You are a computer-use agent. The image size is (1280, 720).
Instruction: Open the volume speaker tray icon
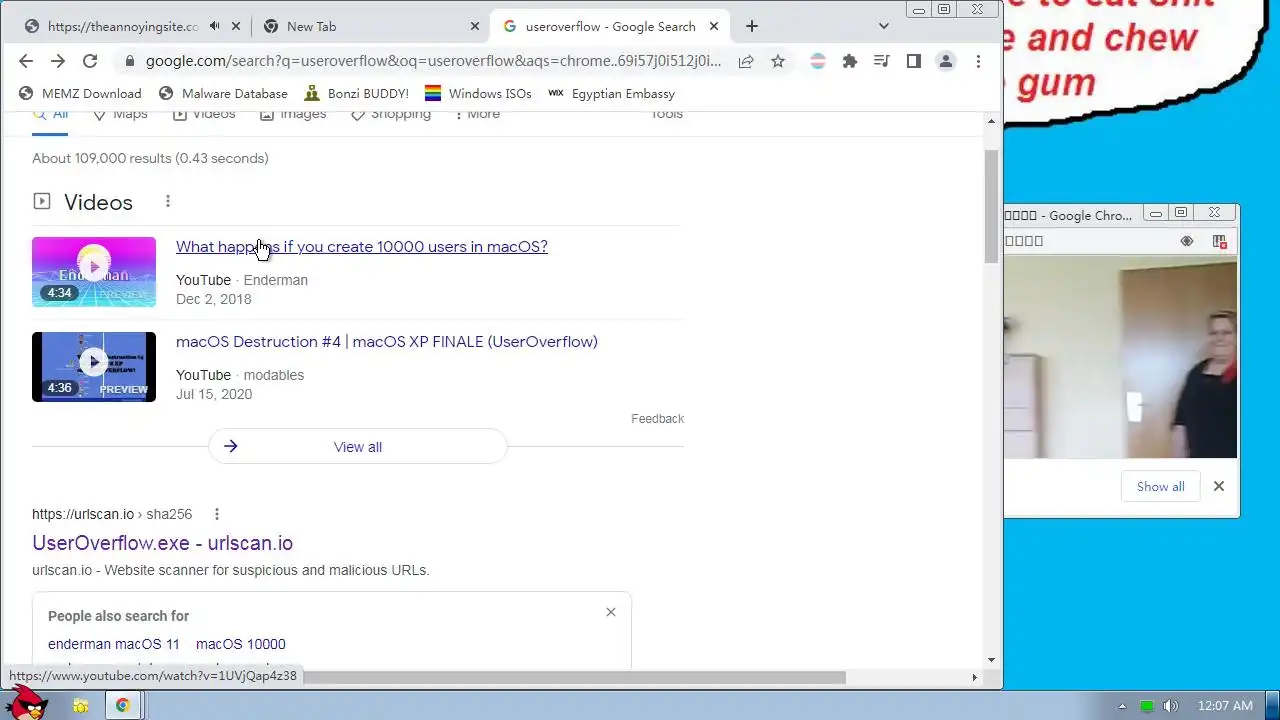[x=1171, y=706]
